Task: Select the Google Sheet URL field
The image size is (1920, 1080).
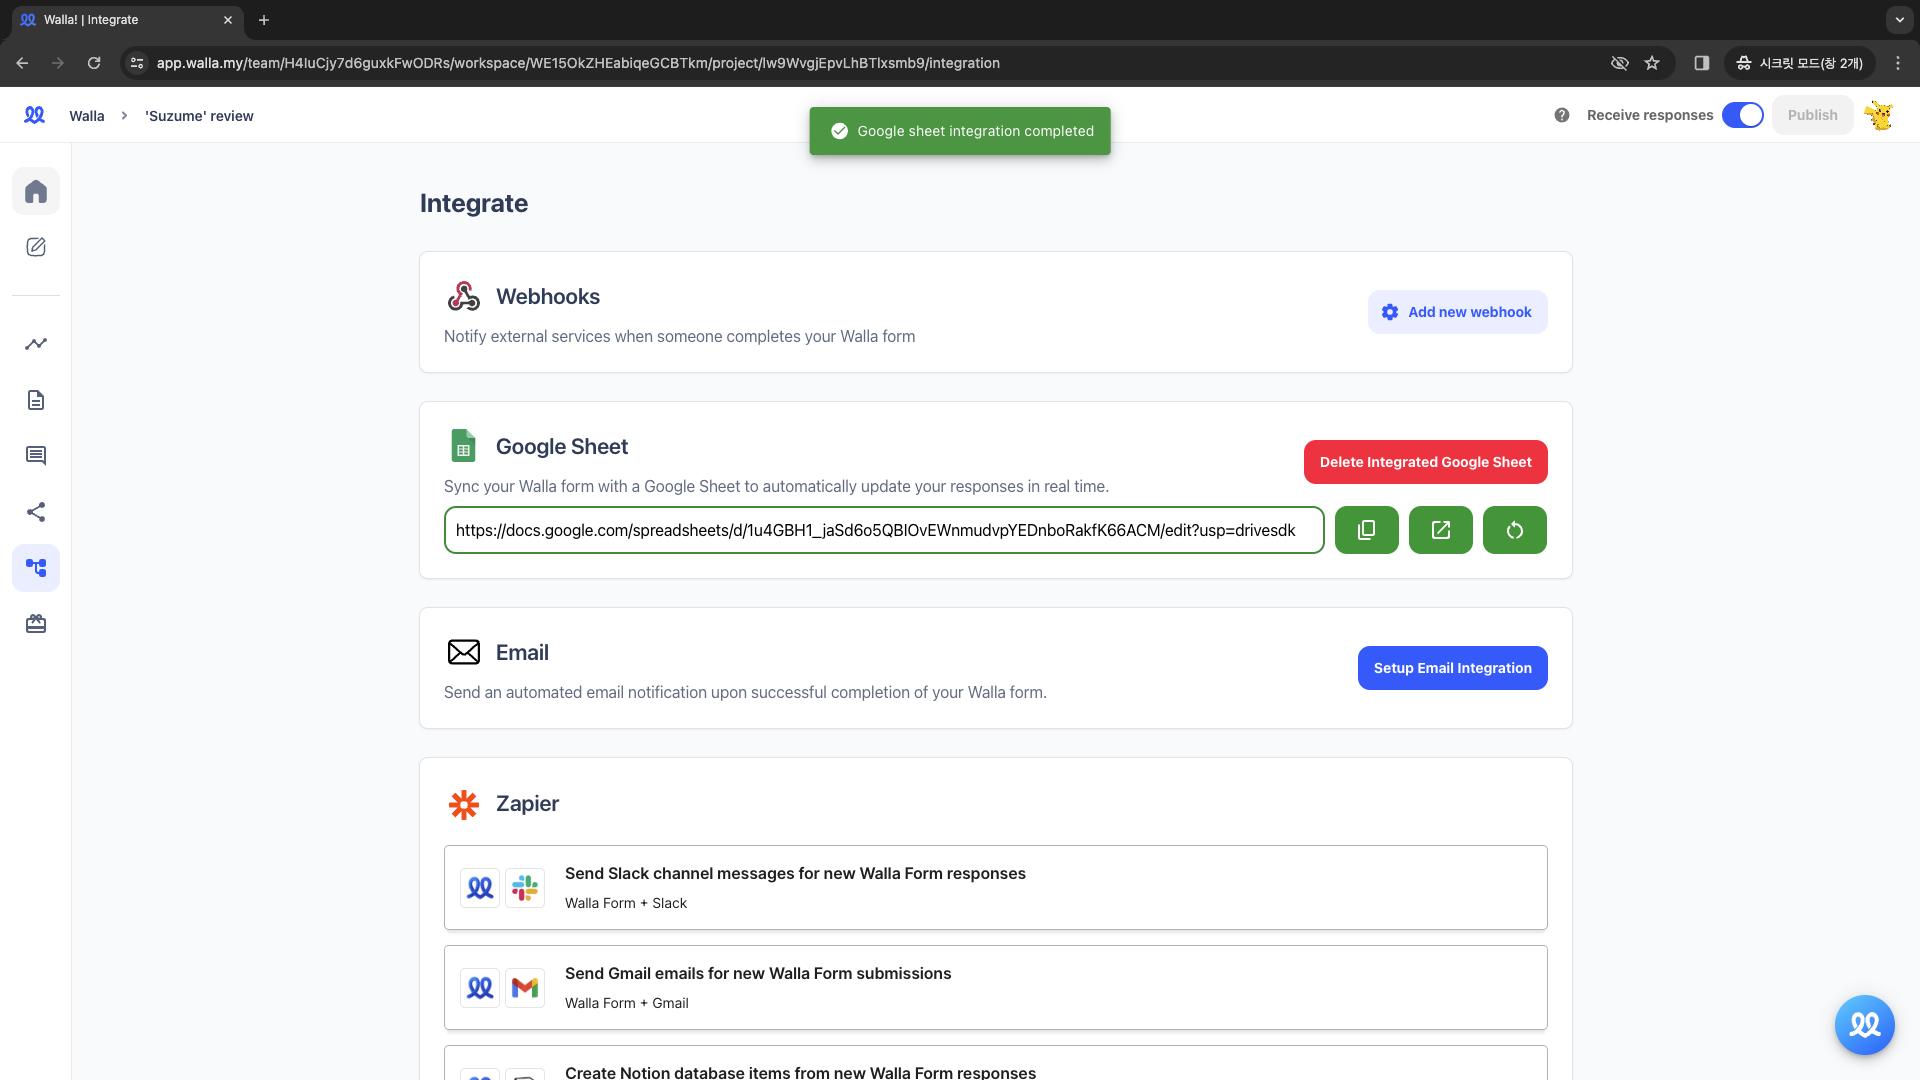Action: (x=884, y=530)
